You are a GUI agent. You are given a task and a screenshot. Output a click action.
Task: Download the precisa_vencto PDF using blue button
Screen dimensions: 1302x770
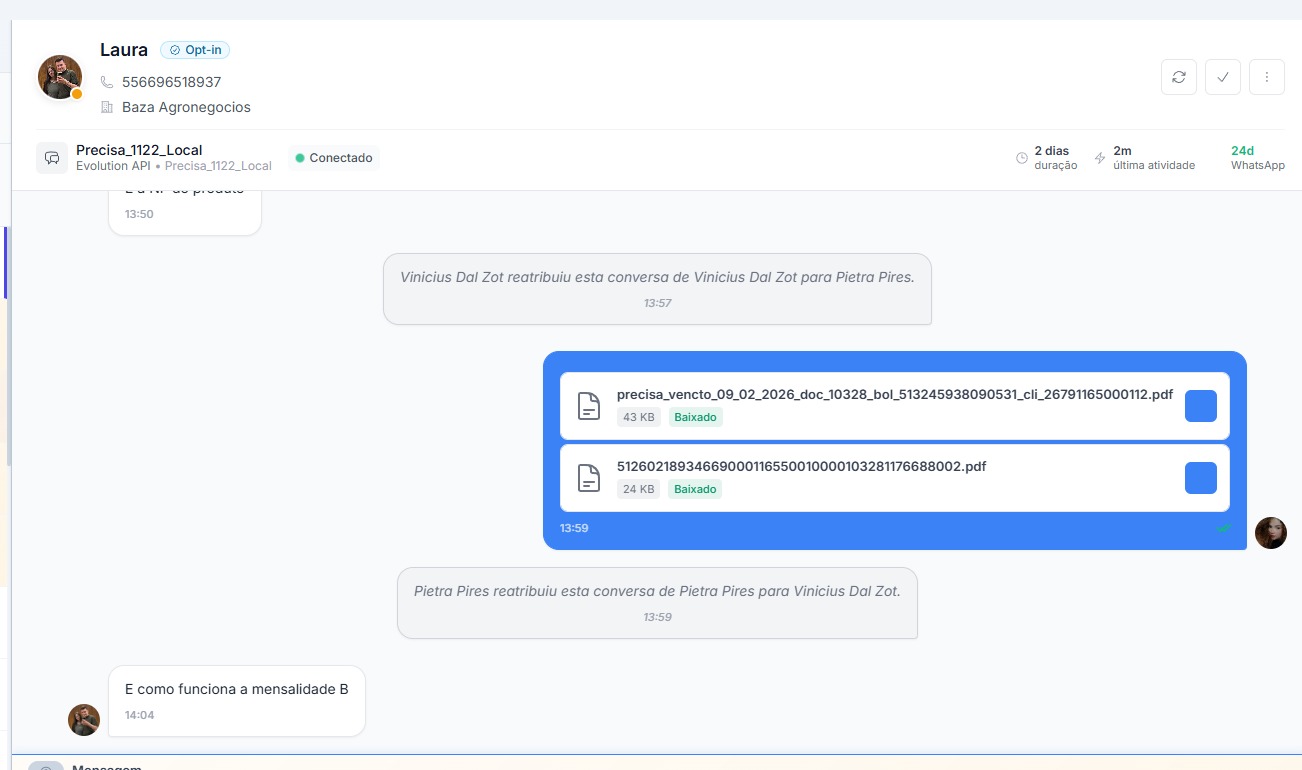[1200, 406]
